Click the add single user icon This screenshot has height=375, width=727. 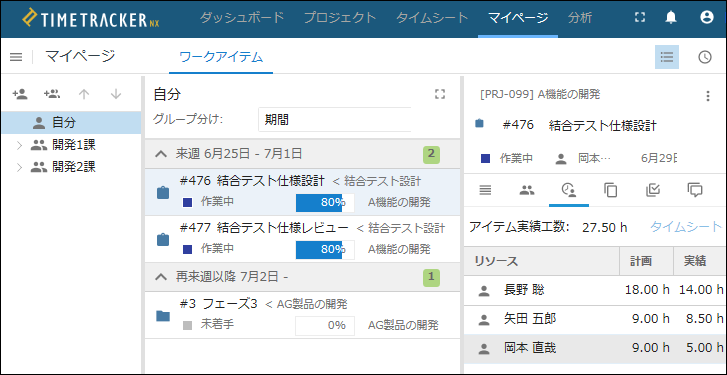pos(20,94)
